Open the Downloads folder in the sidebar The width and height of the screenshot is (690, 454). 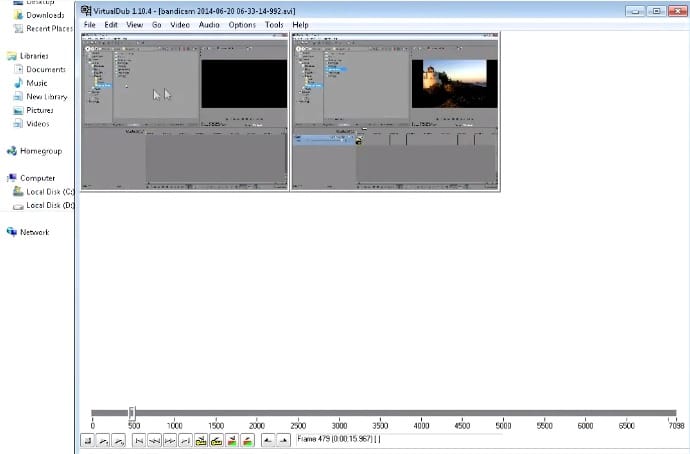coord(45,15)
